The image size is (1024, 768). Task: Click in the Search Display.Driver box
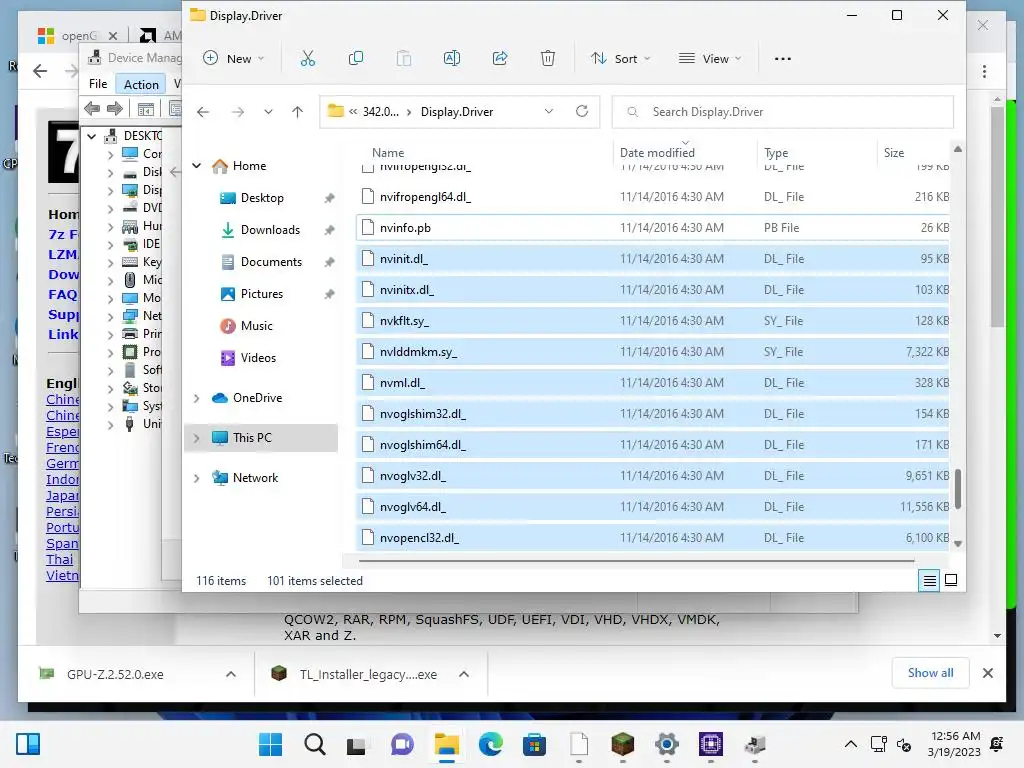coord(782,112)
